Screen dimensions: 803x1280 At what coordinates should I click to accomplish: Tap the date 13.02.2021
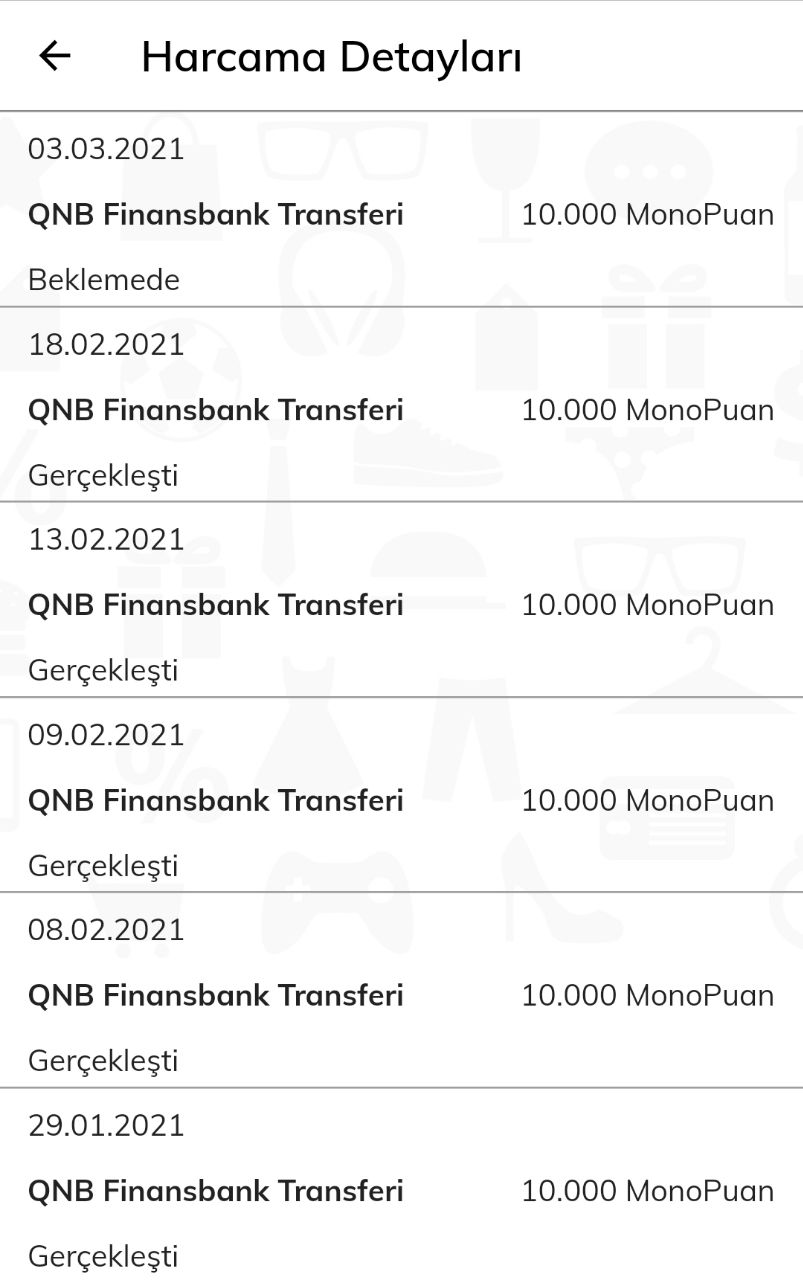click(106, 540)
